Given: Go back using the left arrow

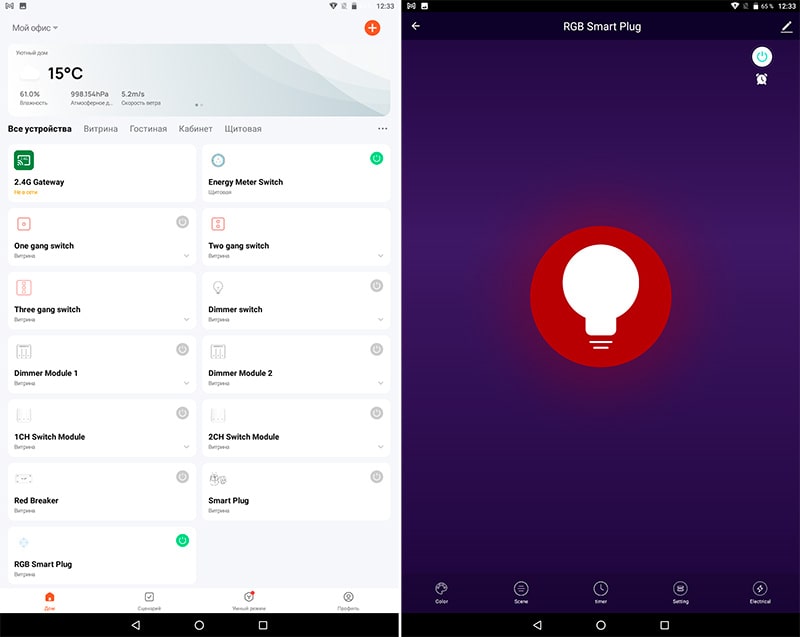Looking at the screenshot, I should pos(416,26).
